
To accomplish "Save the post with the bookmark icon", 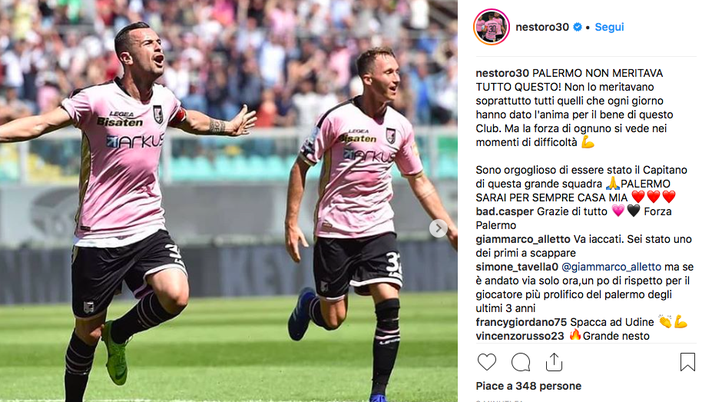I will pyautogui.click(x=687, y=362).
